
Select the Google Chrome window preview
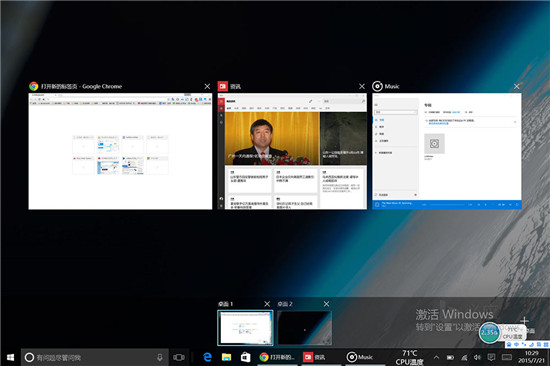pyautogui.click(x=120, y=151)
